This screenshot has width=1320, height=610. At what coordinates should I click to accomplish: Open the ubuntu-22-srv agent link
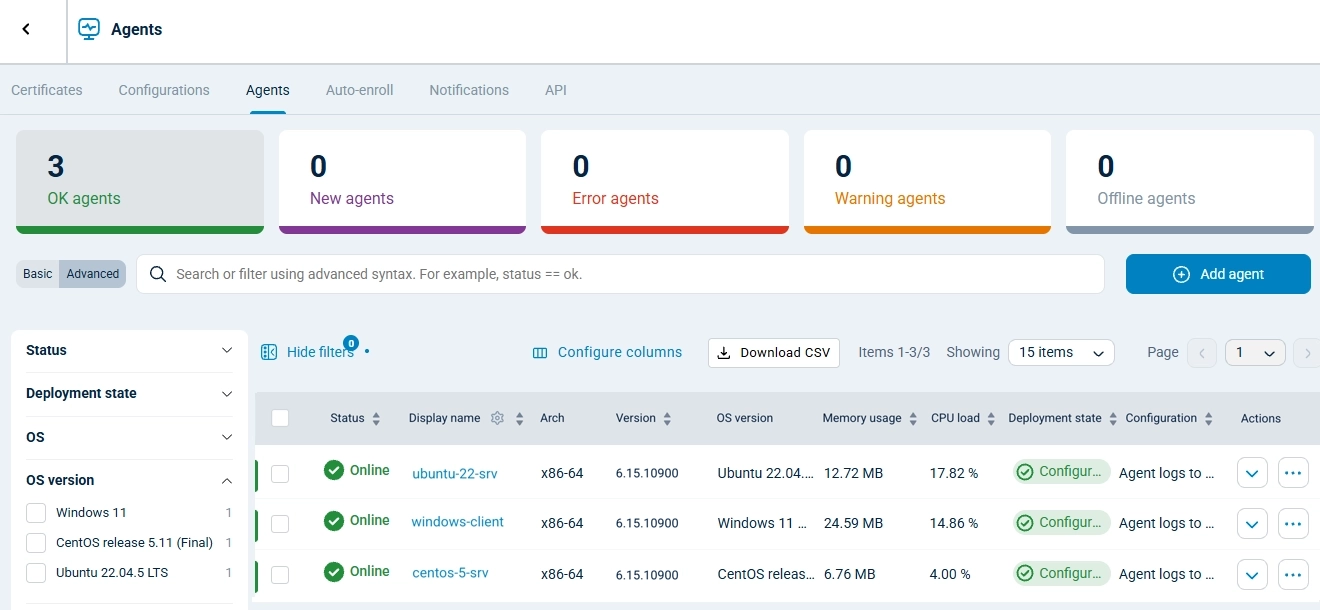(x=455, y=473)
